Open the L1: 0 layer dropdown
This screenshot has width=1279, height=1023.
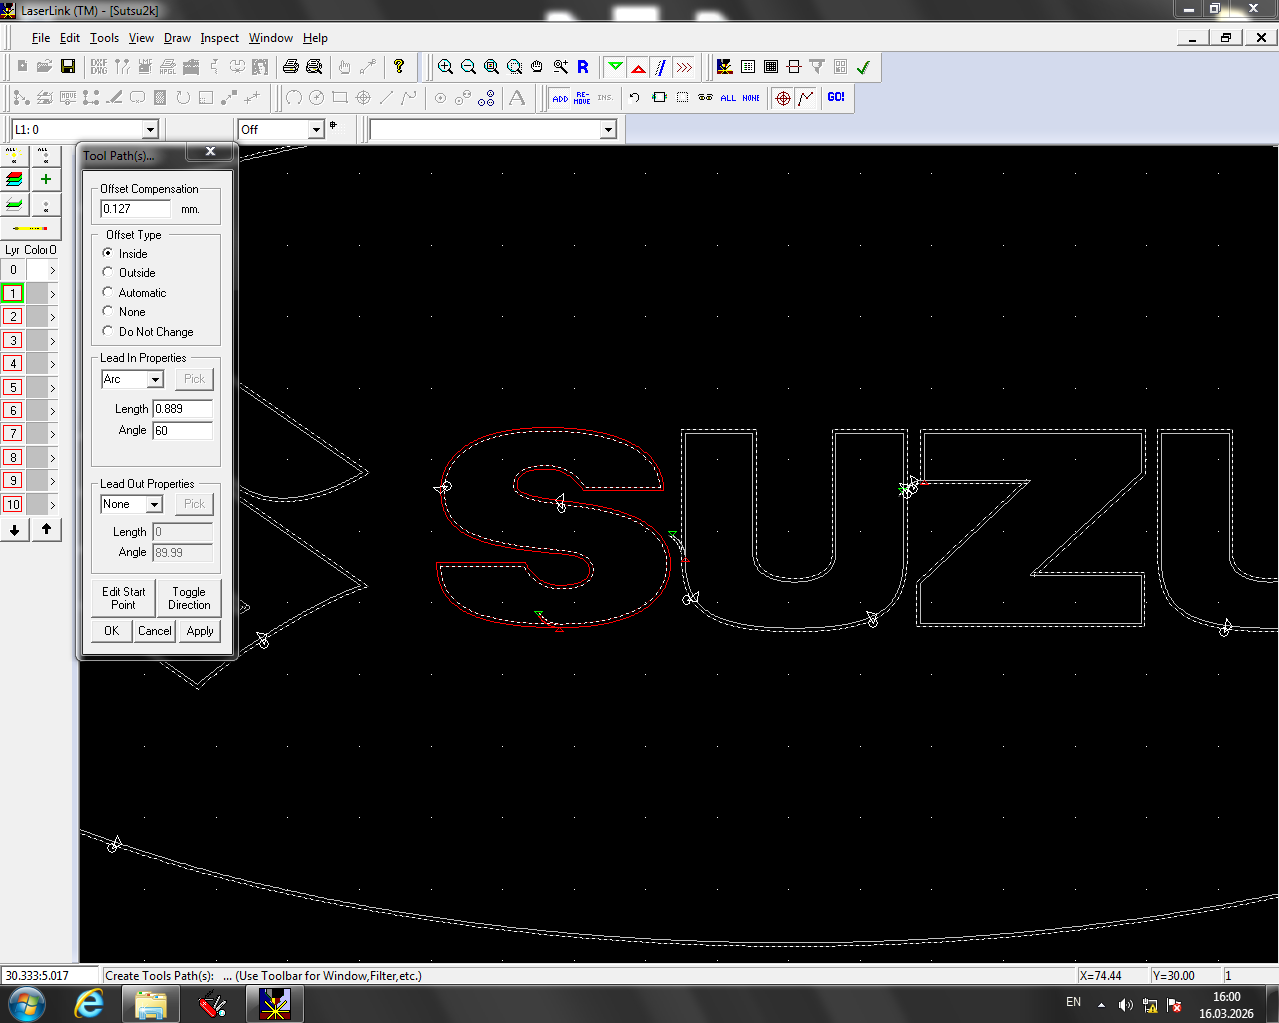coord(150,130)
